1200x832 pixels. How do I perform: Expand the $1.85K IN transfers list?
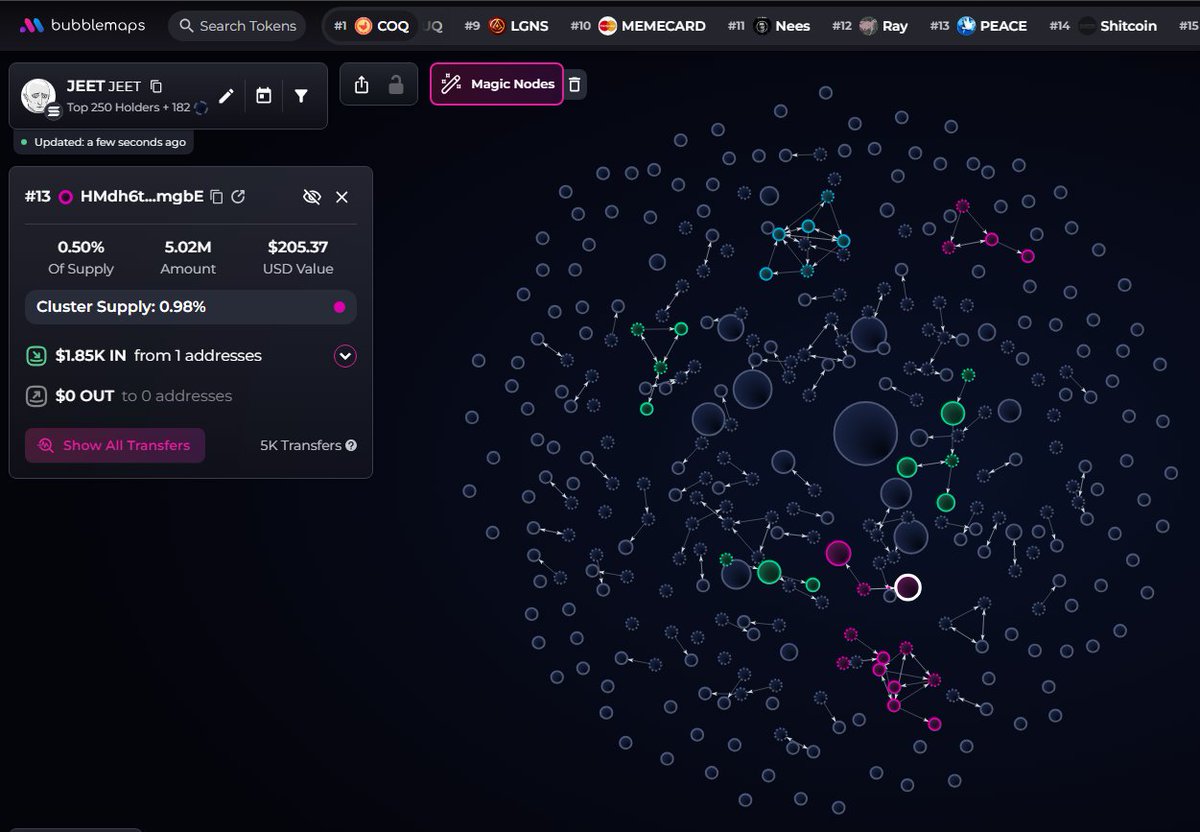point(345,356)
